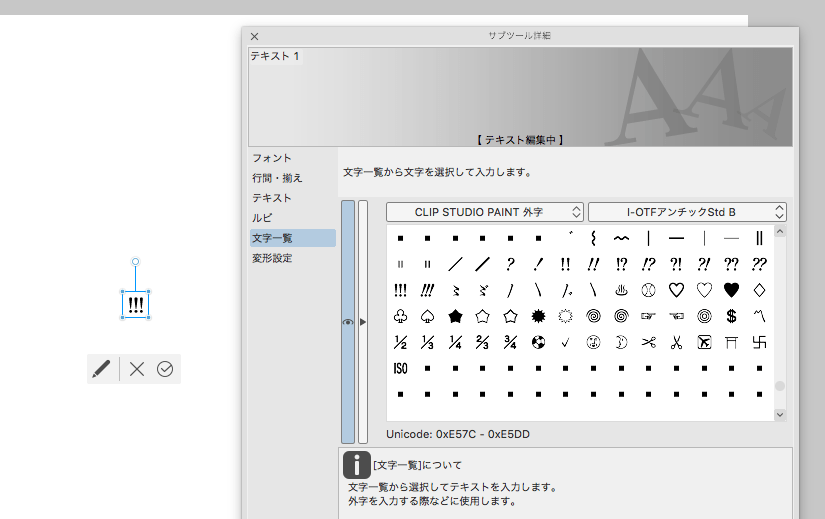This screenshot has height=519, width=825.
Task: Toggle the eye visibility for character list
Action: (348, 322)
